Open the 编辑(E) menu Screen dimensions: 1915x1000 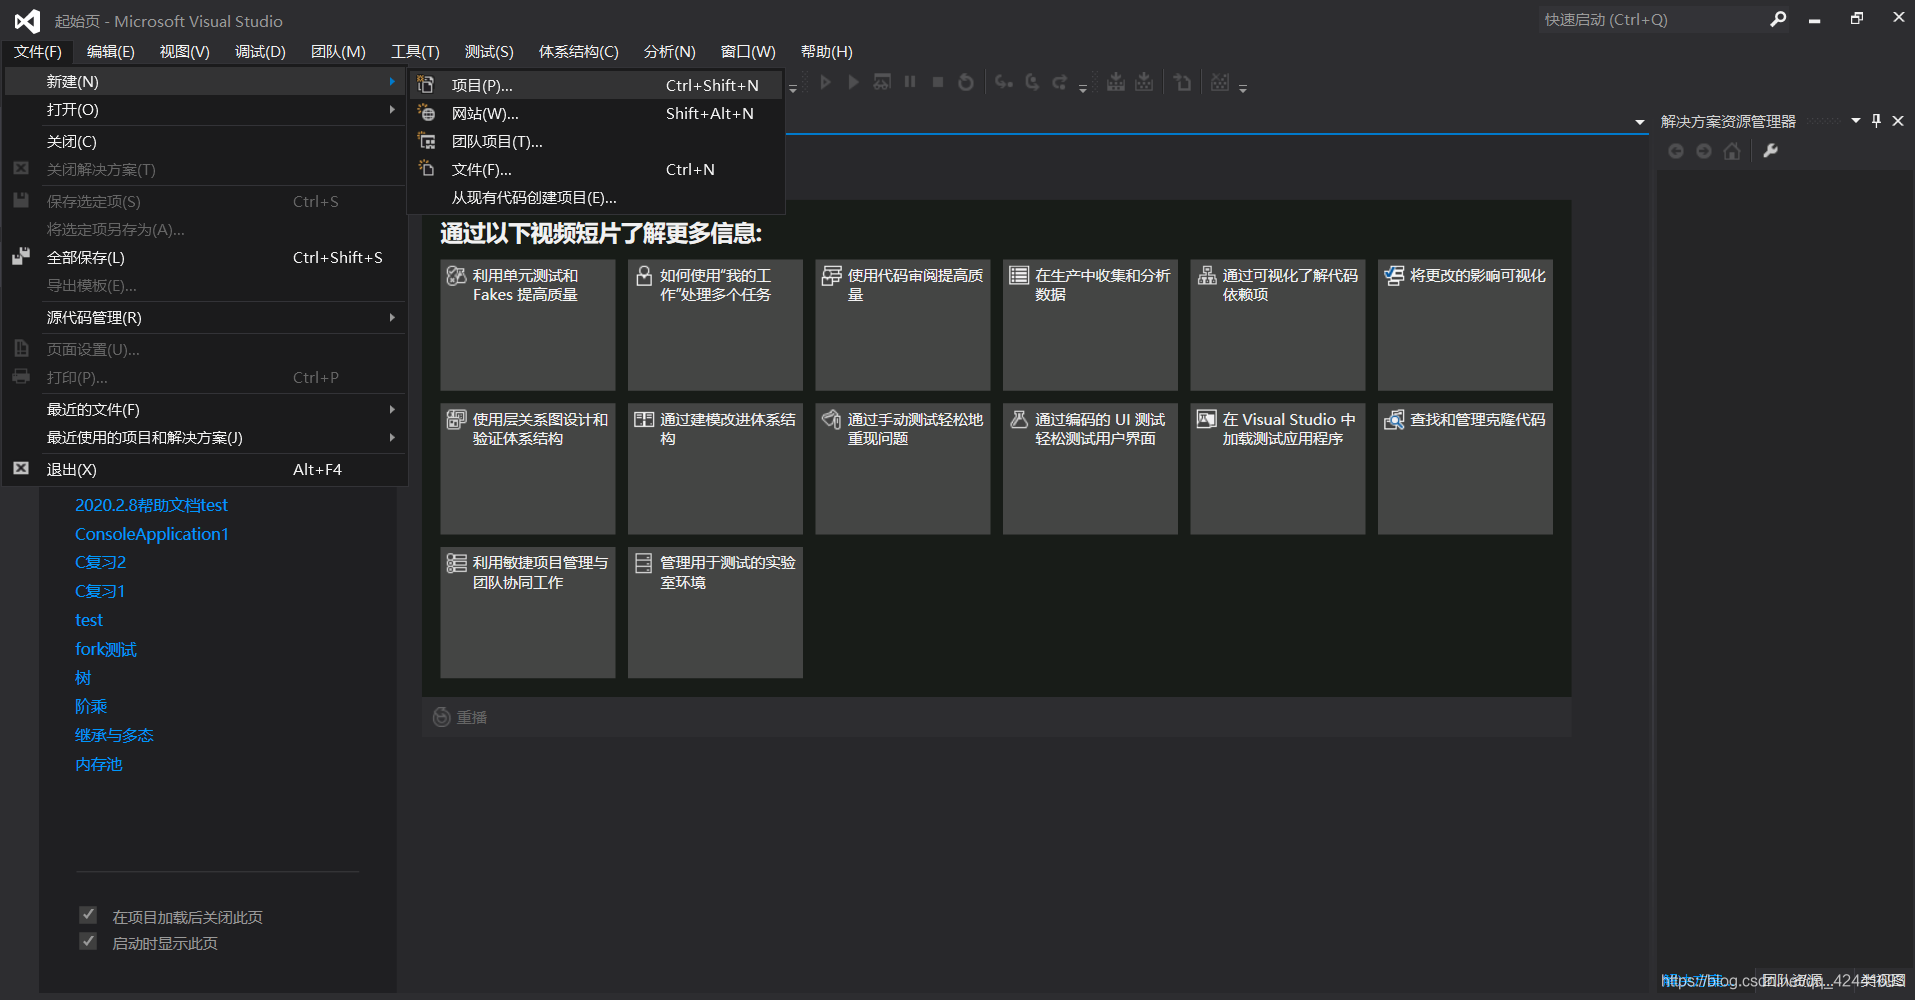click(110, 52)
